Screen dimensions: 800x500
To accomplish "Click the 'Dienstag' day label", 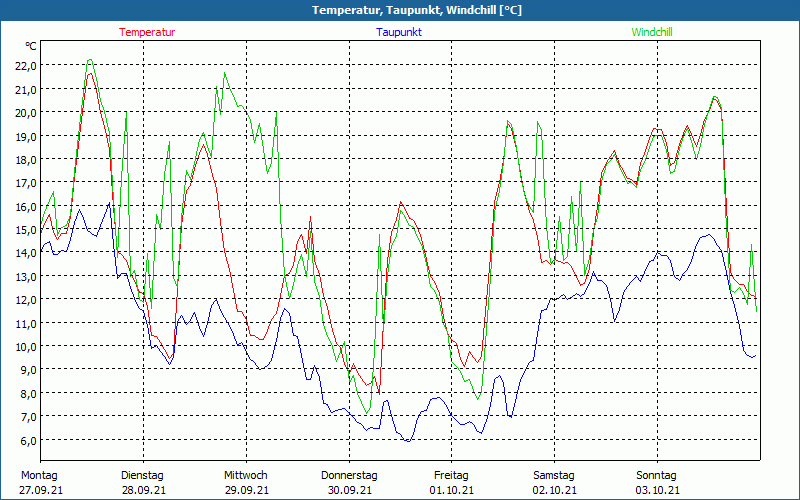I will pyautogui.click(x=142, y=476).
